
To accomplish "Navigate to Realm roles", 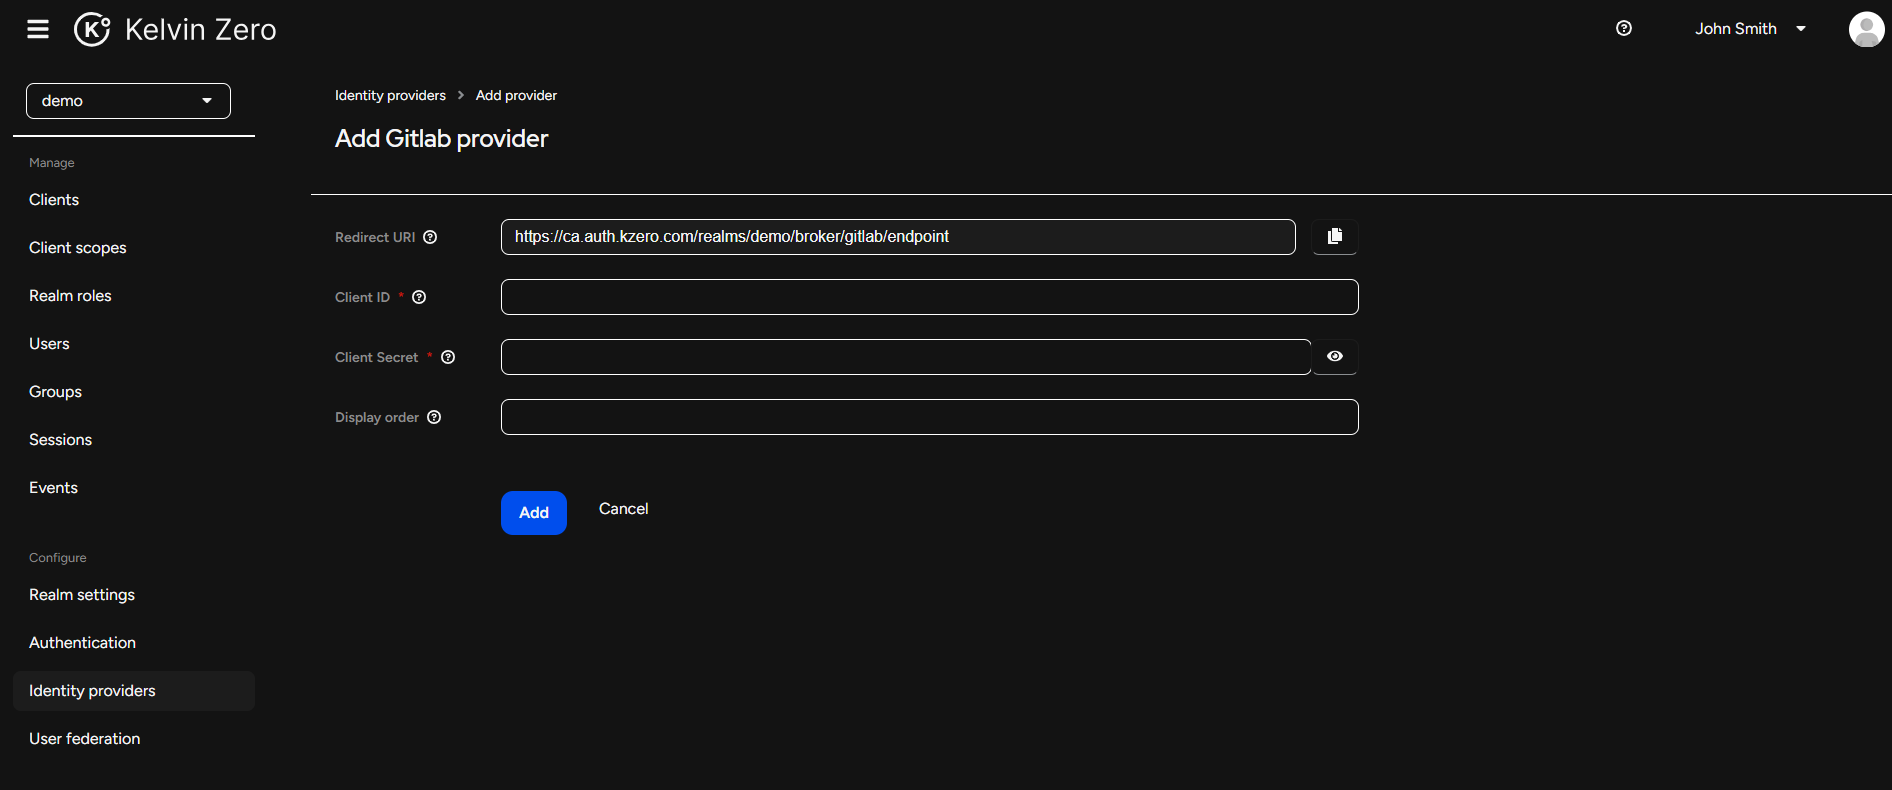I will click(x=70, y=296).
